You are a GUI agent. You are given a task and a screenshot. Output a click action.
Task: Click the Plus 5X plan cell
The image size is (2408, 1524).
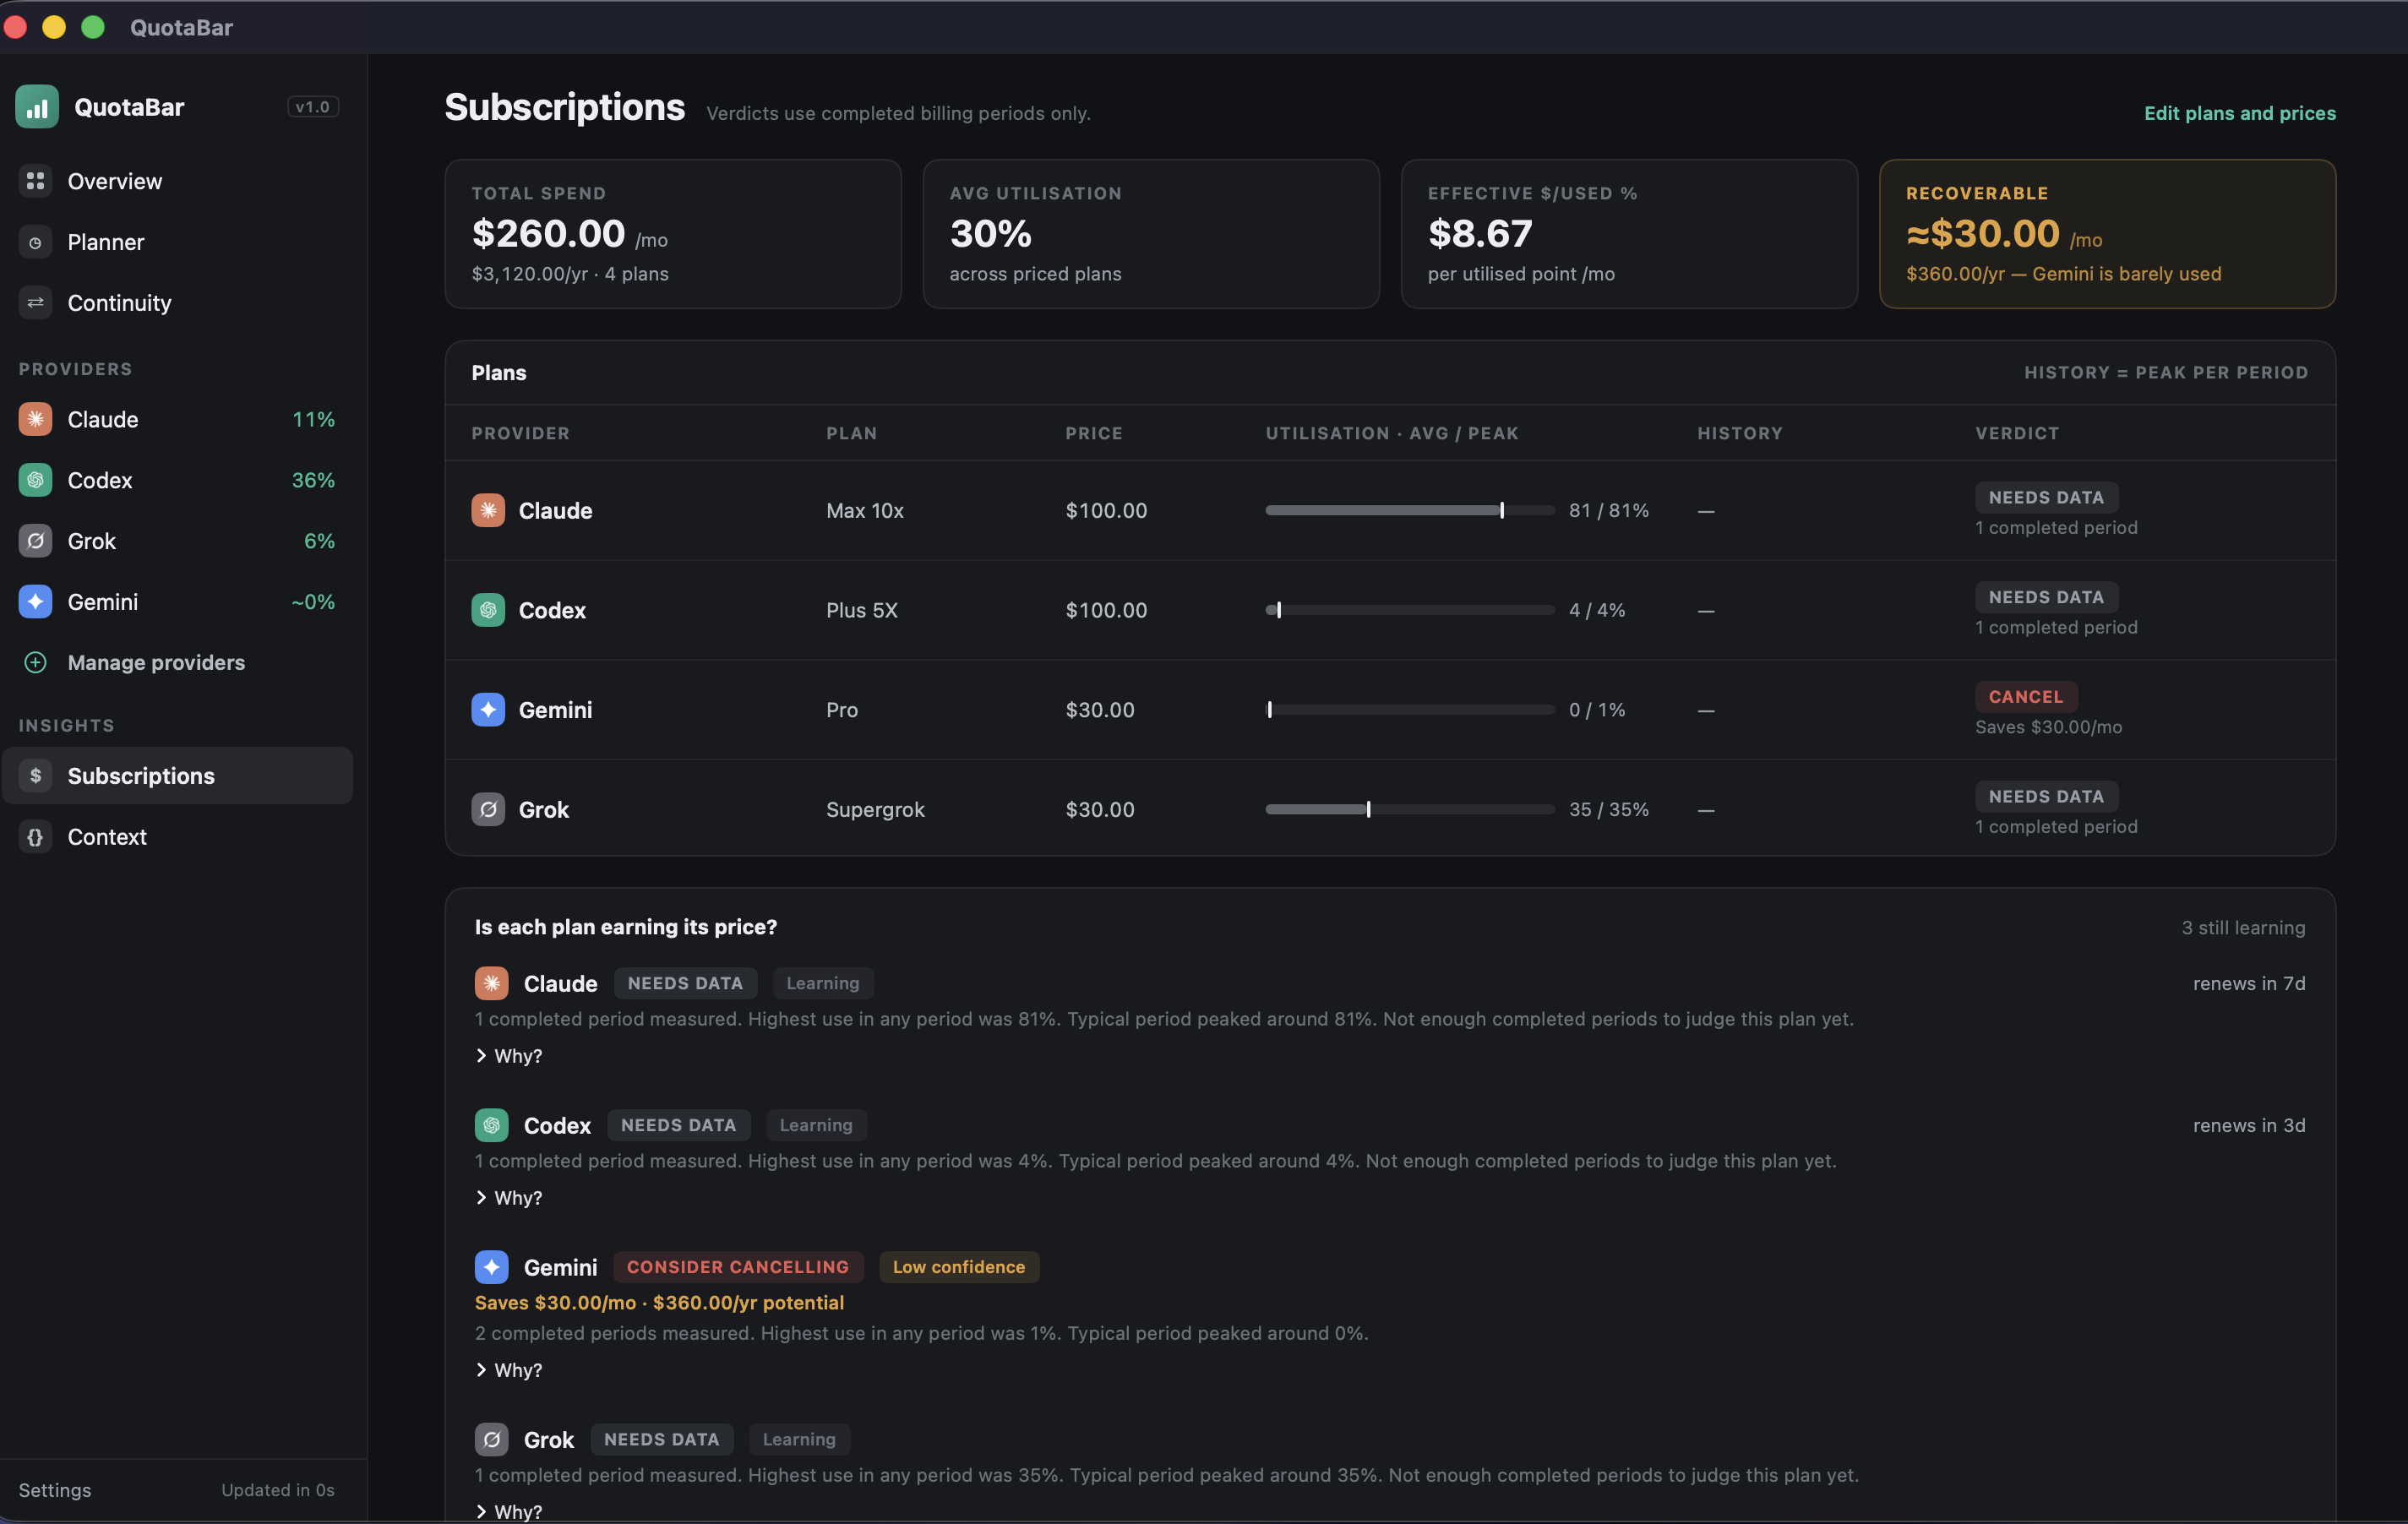[861, 610]
